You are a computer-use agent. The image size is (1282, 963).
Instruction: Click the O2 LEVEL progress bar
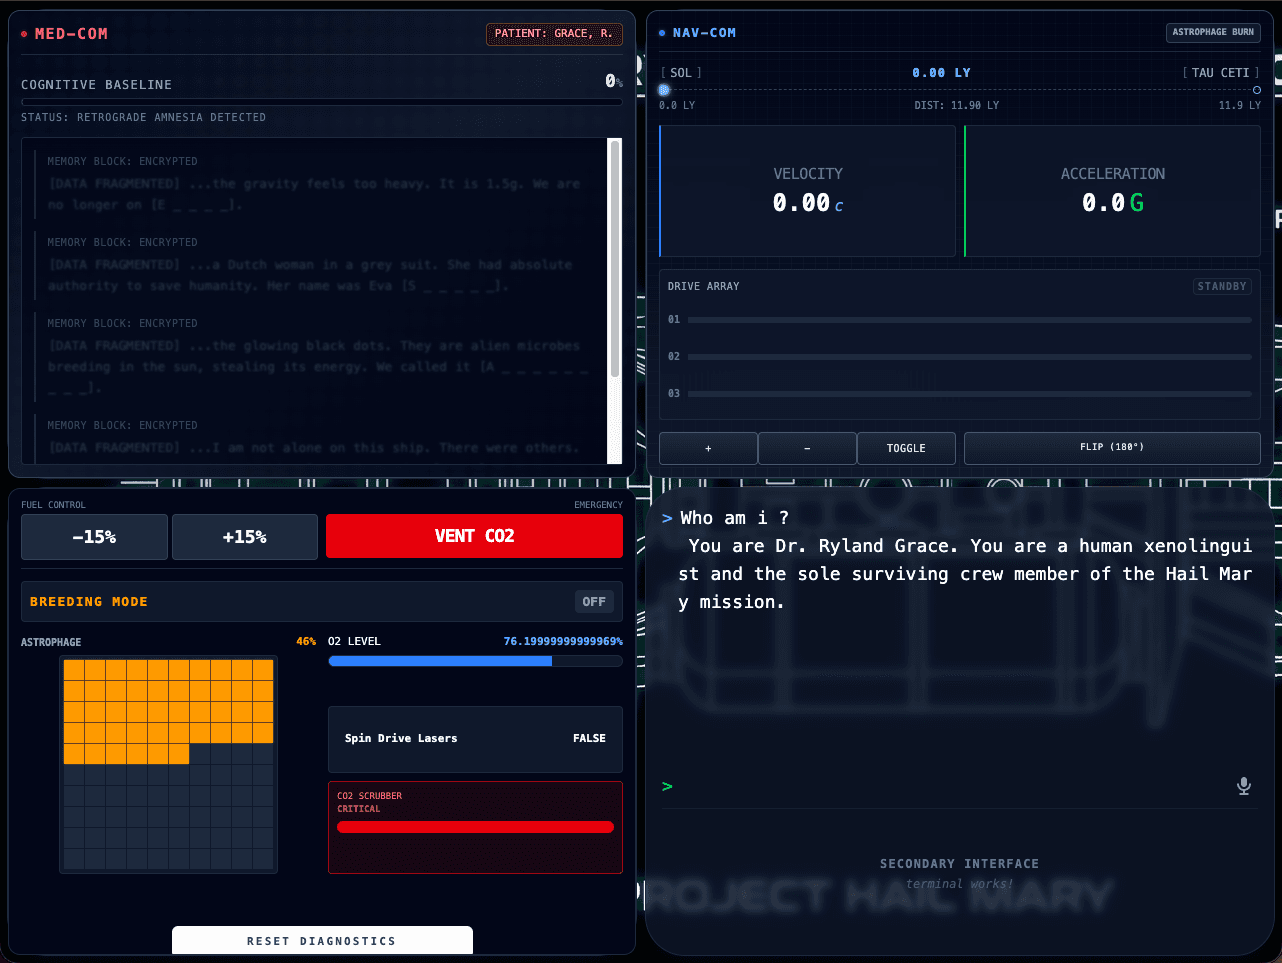coord(475,661)
